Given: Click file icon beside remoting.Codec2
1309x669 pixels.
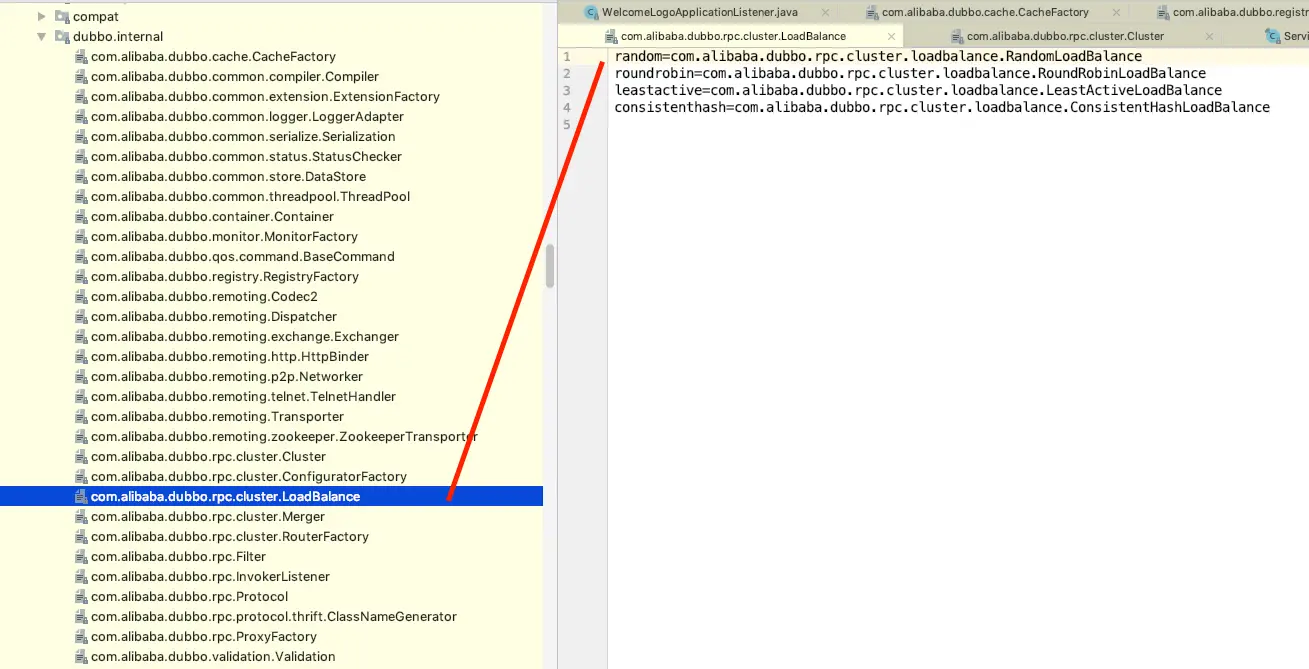Looking at the screenshot, I should click(x=81, y=297).
